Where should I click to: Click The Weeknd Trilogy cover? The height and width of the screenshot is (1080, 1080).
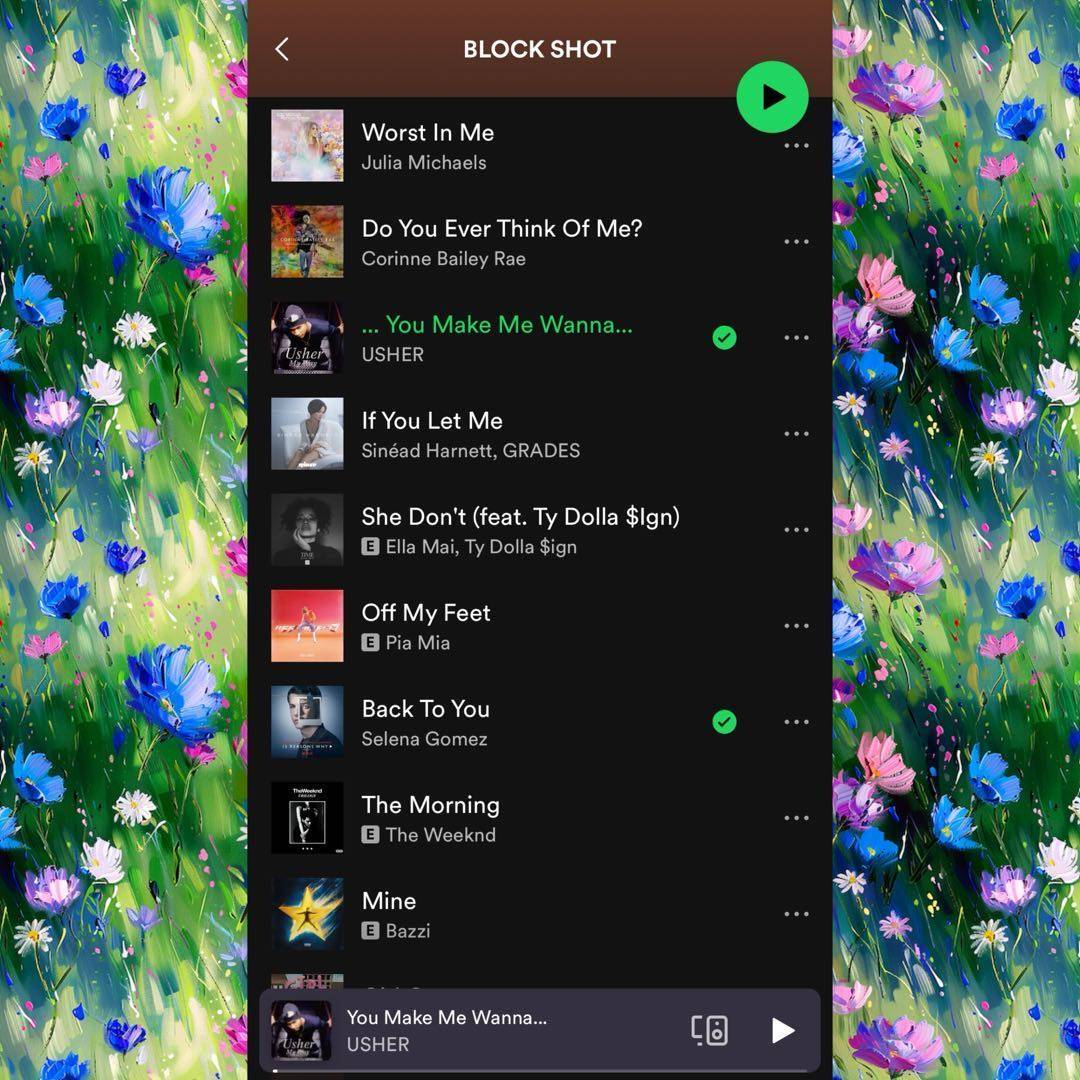(x=307, y=818)
